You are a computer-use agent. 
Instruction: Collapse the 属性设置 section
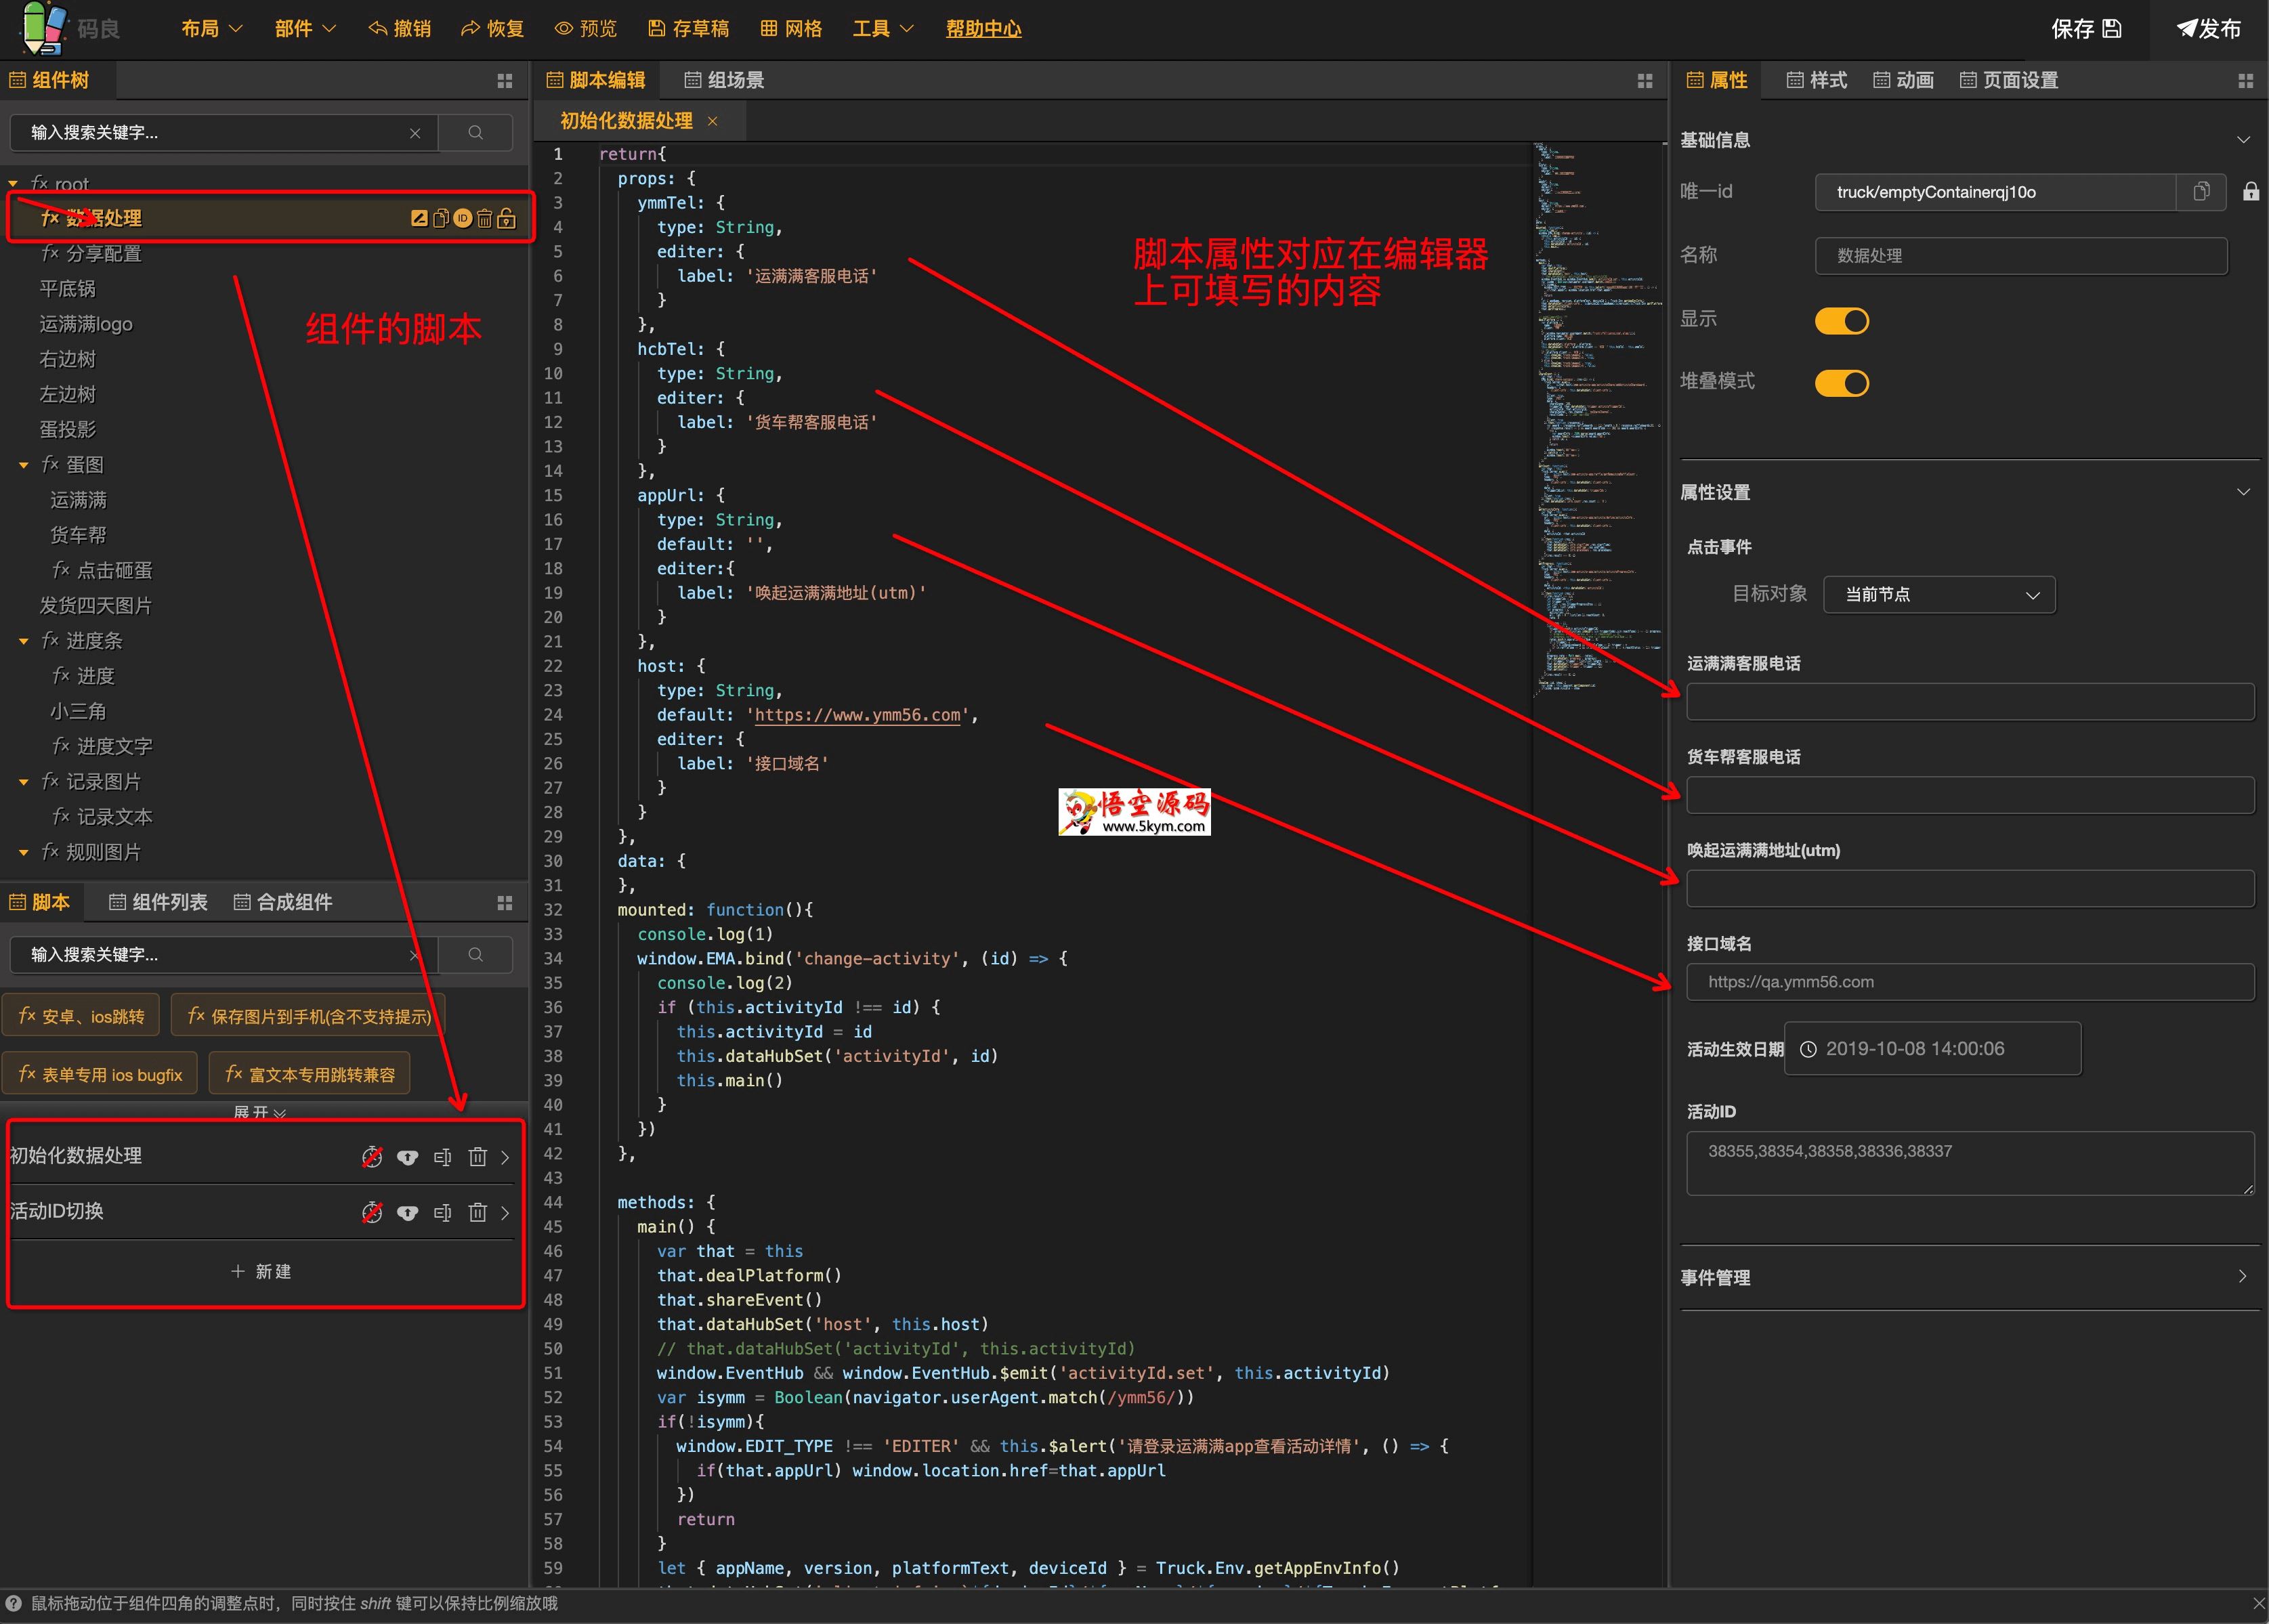pos(2243,492)
